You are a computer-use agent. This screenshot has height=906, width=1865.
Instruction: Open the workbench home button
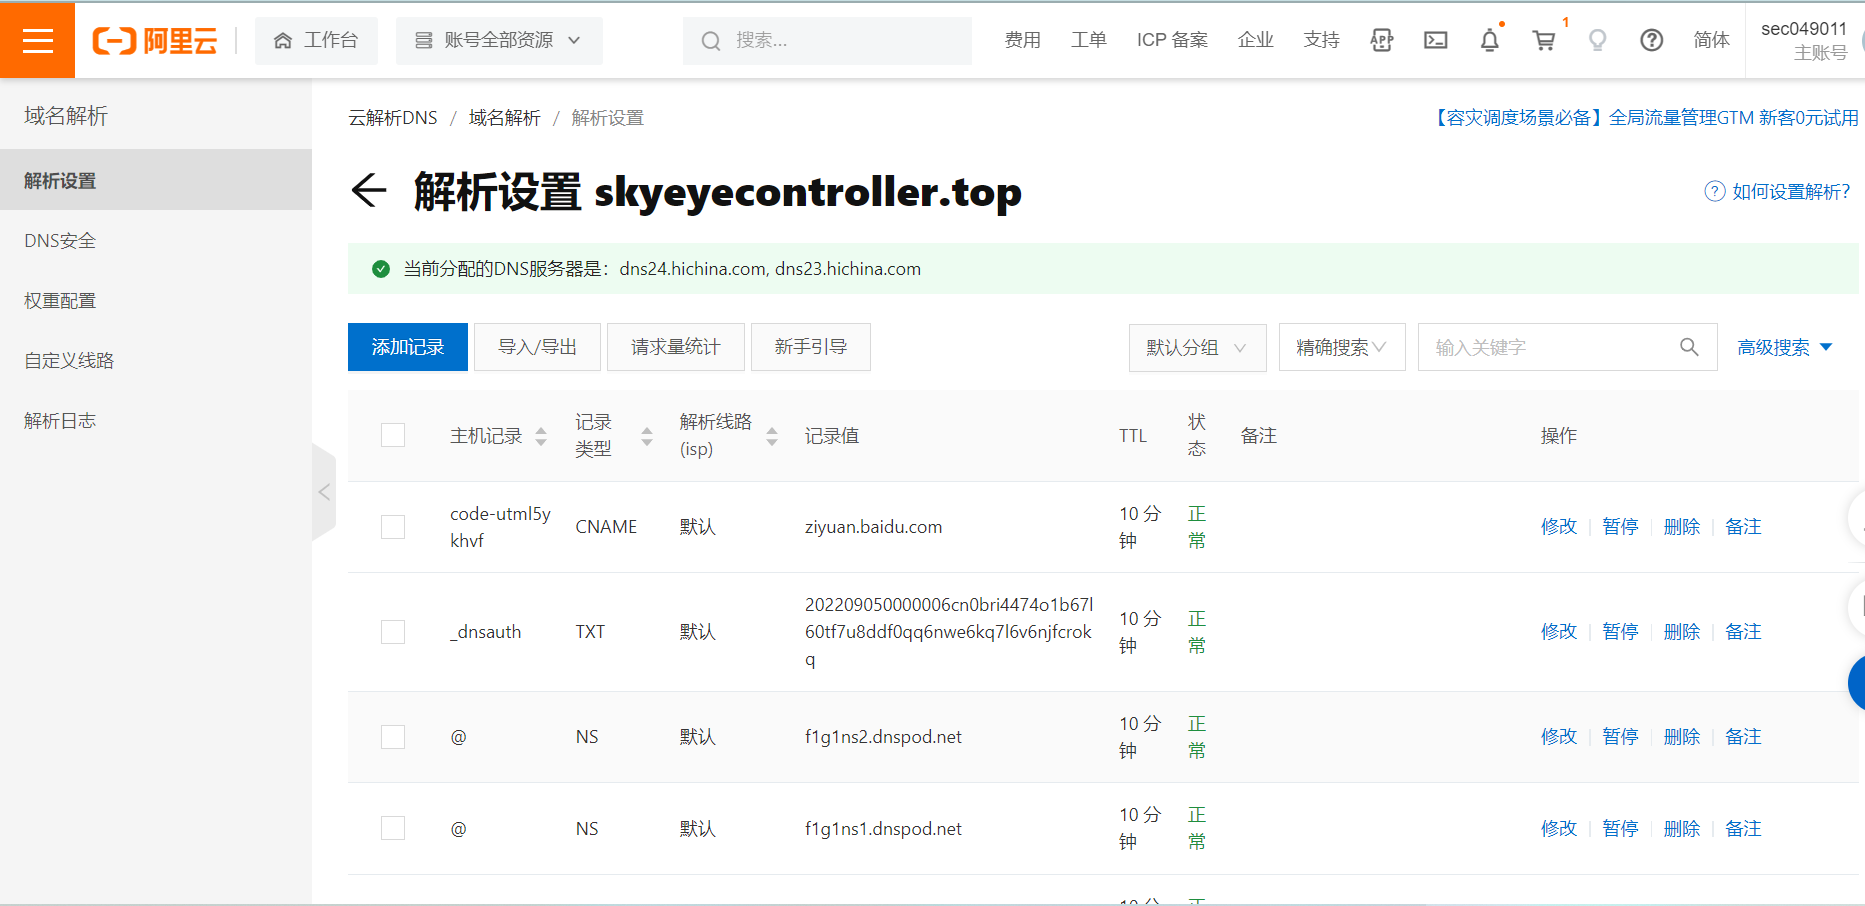click(316, 40)
